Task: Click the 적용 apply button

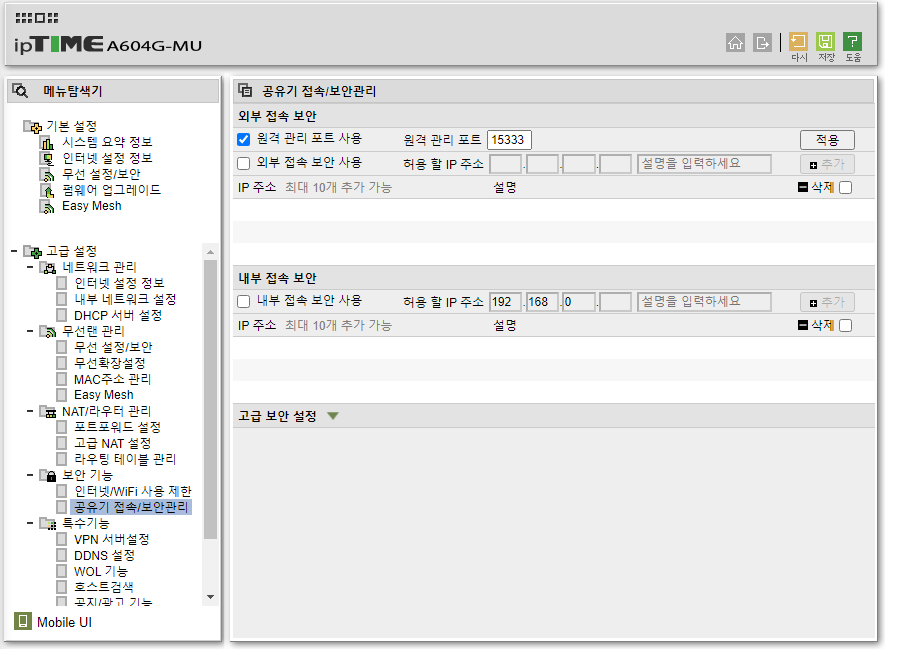Action: (x=826, y=139)
